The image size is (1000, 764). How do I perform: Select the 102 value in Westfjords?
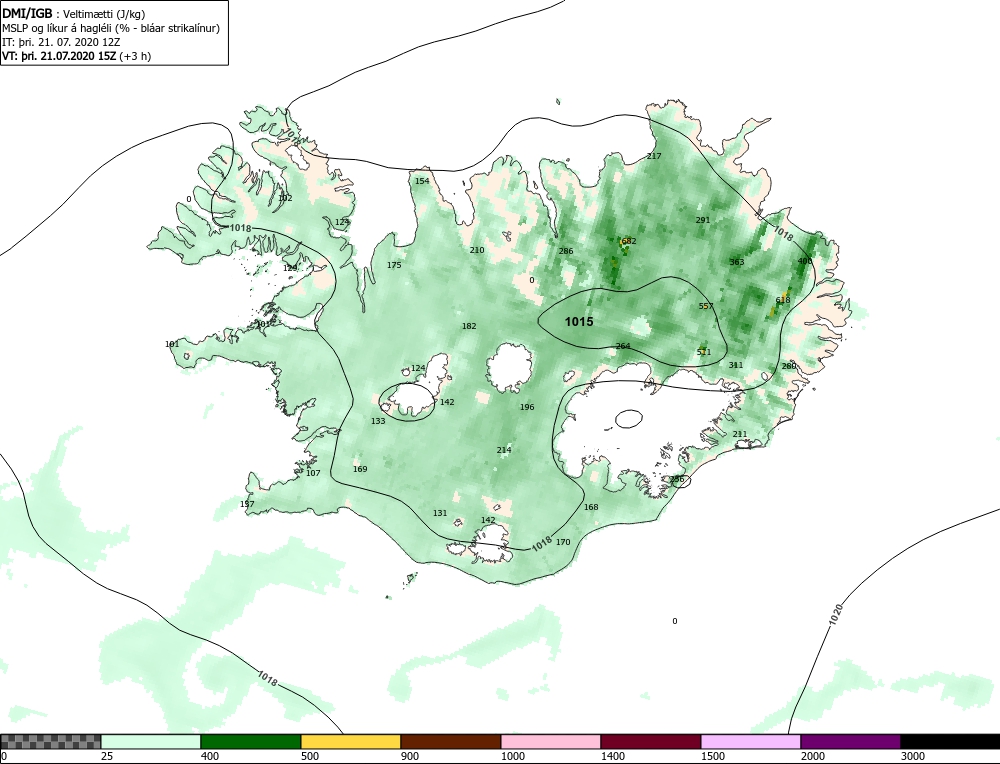[x=285, y=198]
